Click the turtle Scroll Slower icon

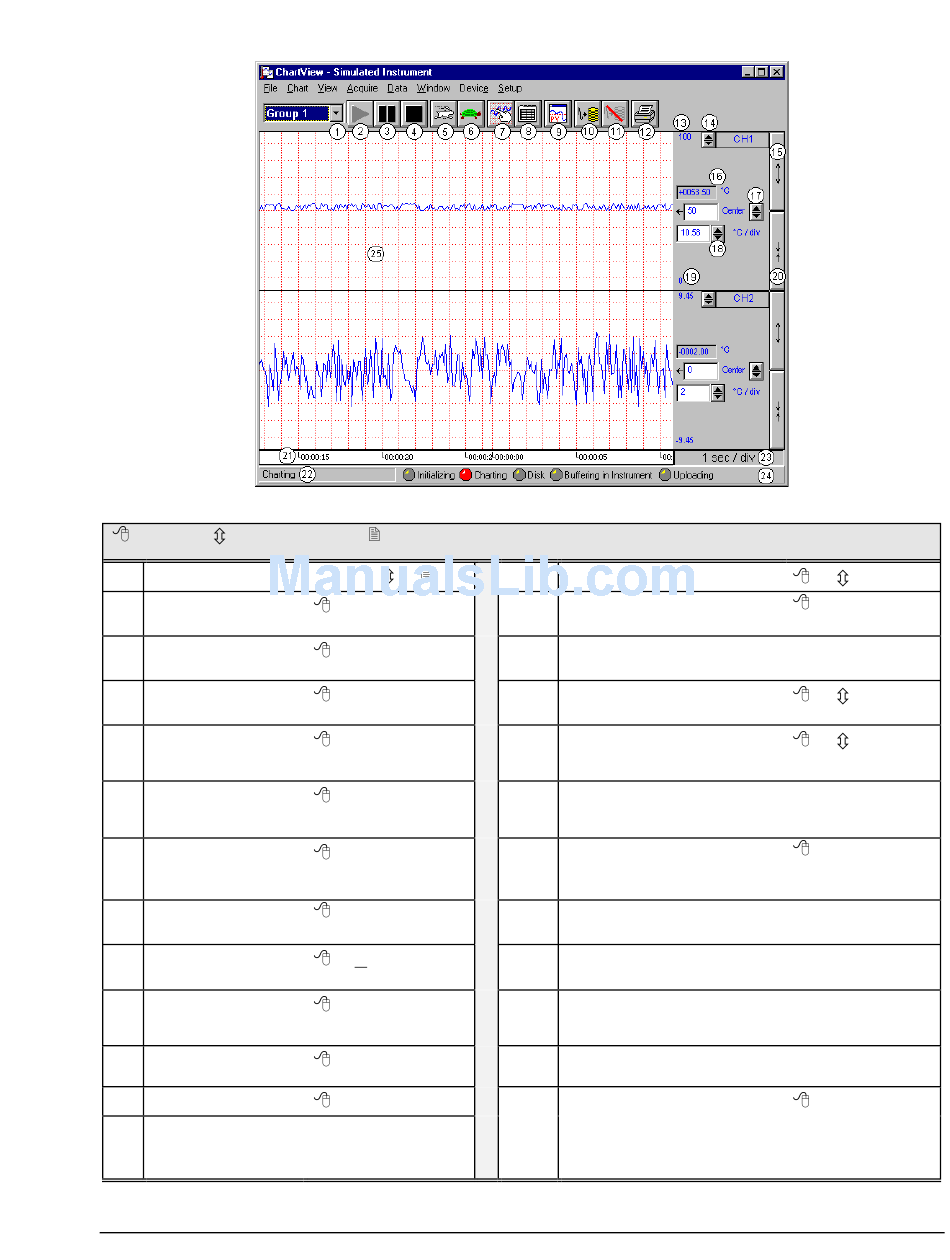tap(470, 113)
